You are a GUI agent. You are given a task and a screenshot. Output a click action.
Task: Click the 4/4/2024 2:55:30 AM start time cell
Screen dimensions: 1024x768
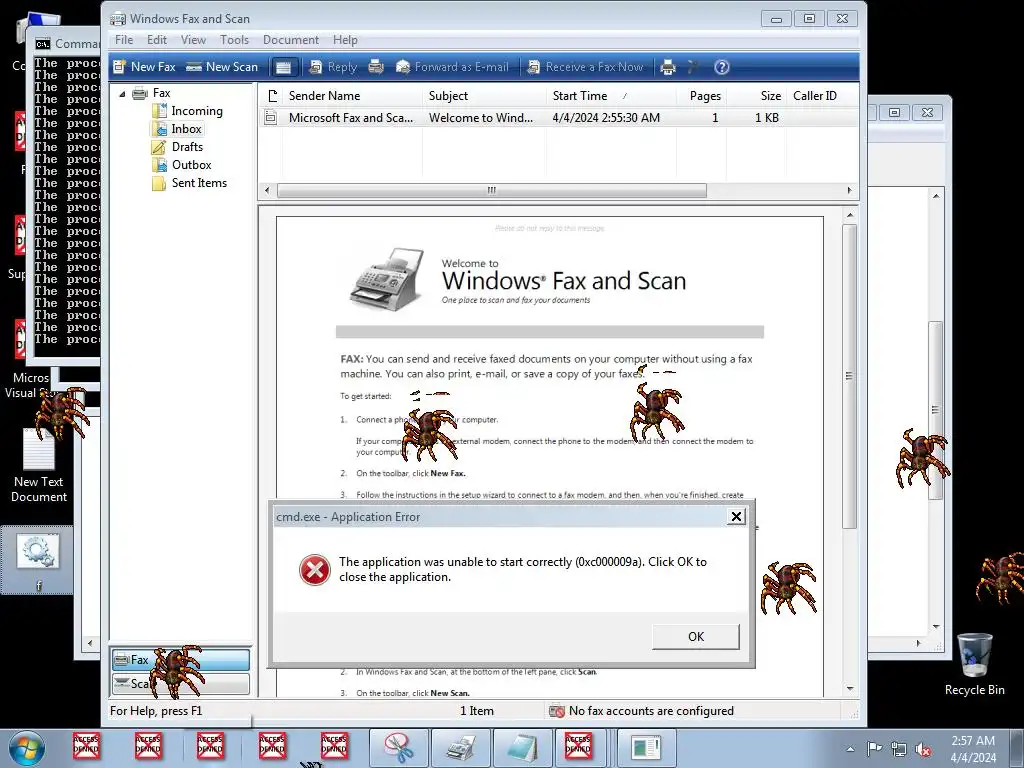click(606, 118)
